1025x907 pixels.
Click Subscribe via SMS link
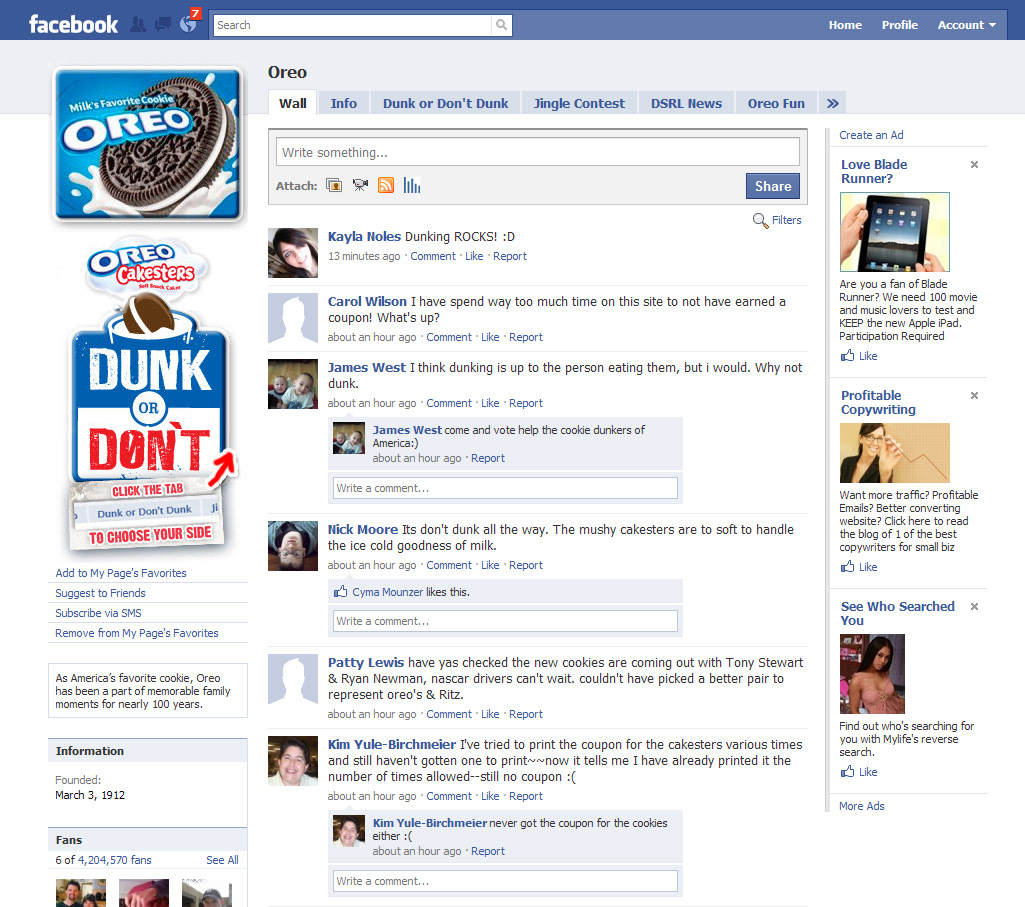[98, 613]
